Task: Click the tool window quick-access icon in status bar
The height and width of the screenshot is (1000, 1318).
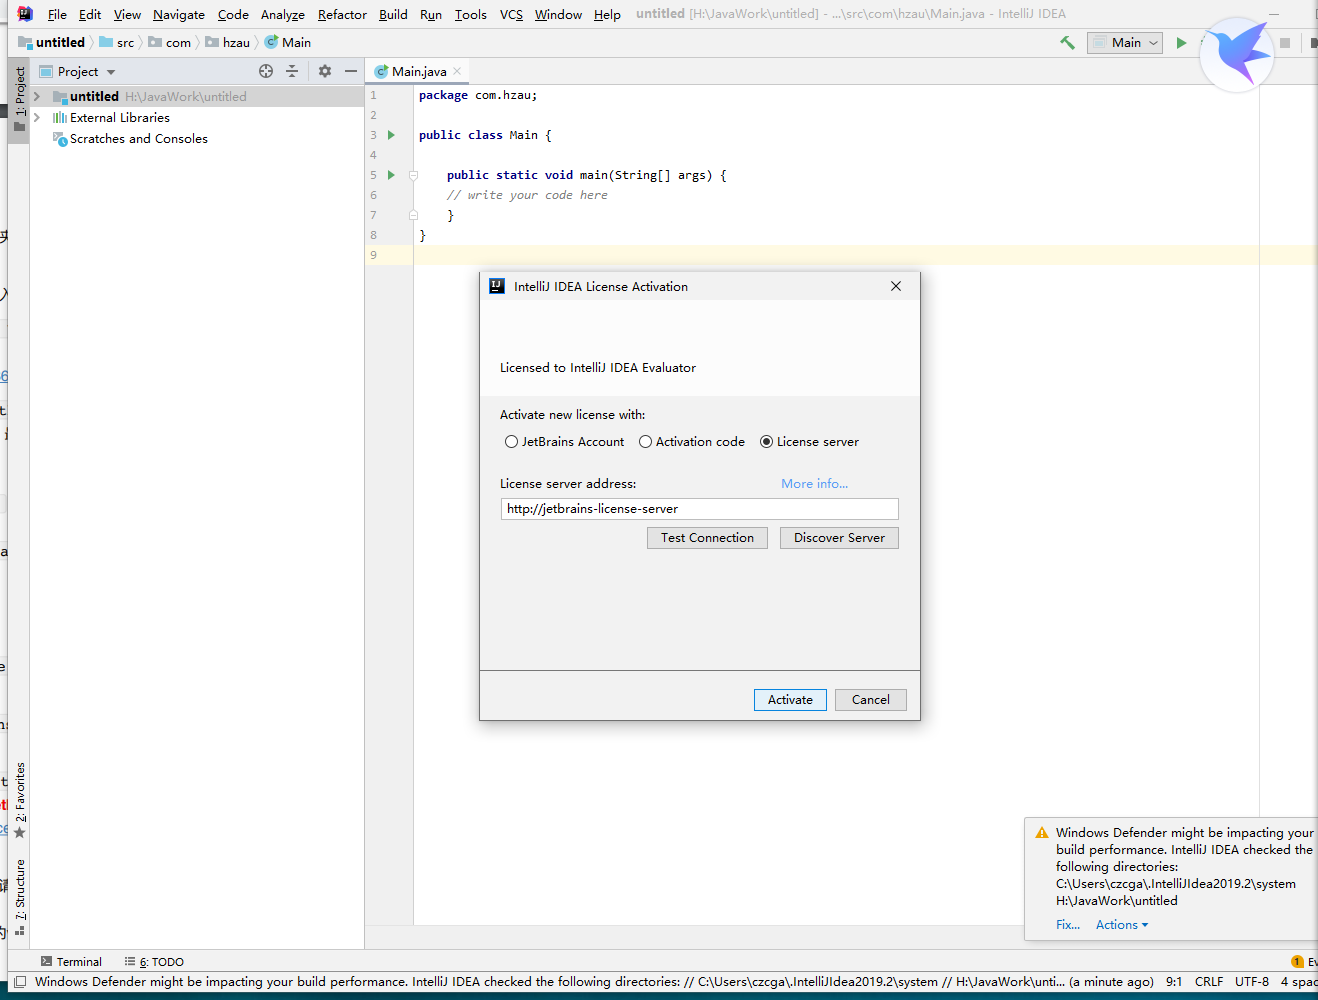Action: pos(20,982)
